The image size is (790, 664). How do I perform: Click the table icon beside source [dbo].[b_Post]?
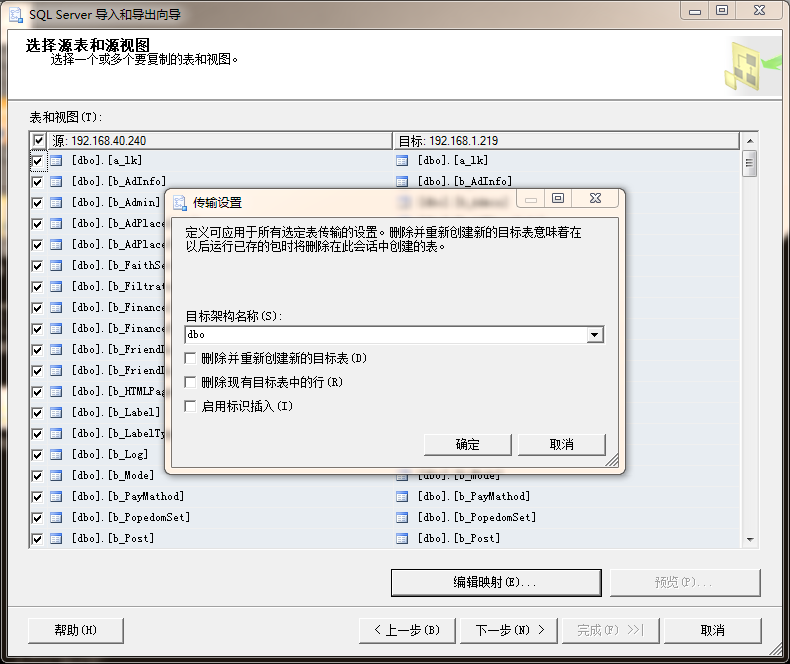coord(56,539)
